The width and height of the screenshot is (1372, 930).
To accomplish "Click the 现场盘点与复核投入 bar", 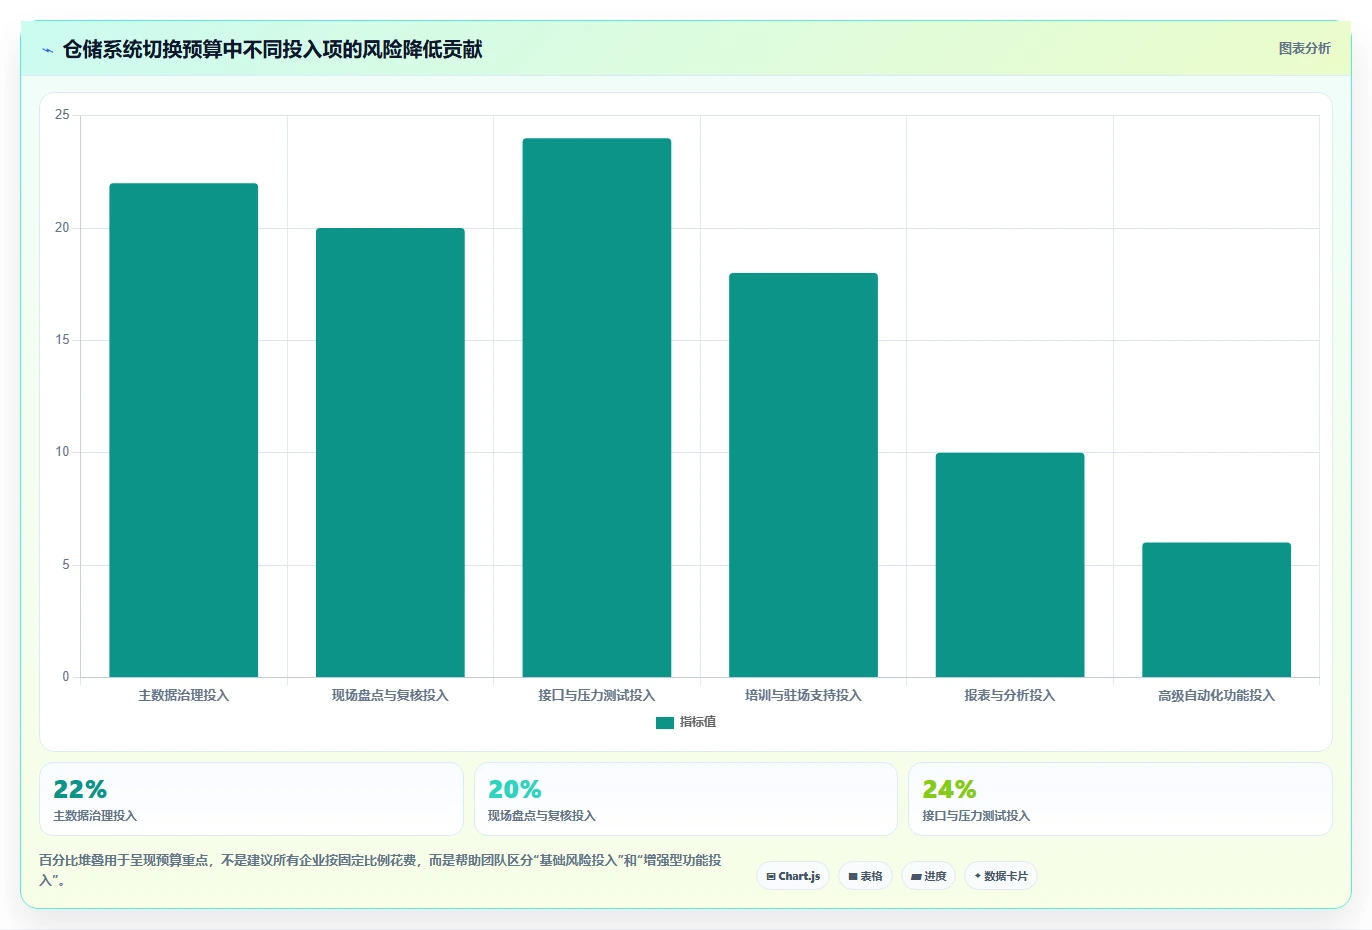I will point(390,453).
